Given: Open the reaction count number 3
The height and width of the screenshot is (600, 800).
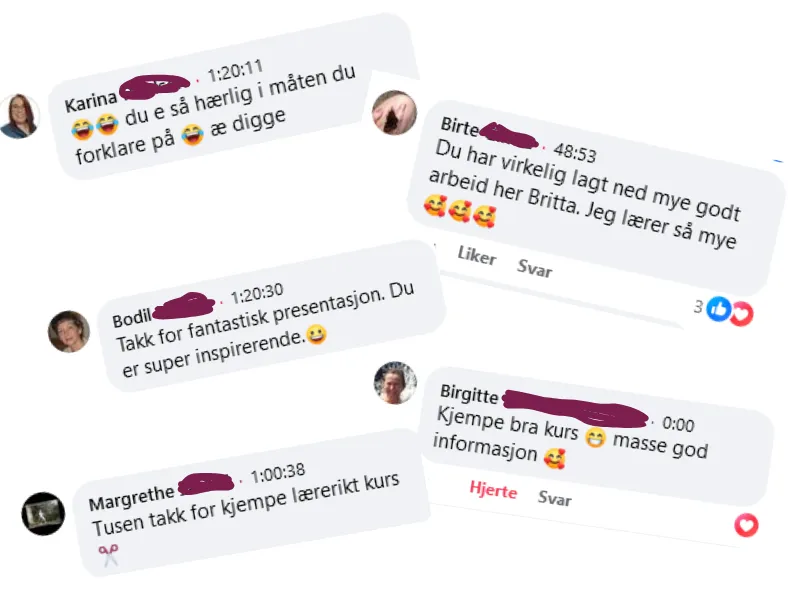Looking at the screenshot, I should pos(698,306).
